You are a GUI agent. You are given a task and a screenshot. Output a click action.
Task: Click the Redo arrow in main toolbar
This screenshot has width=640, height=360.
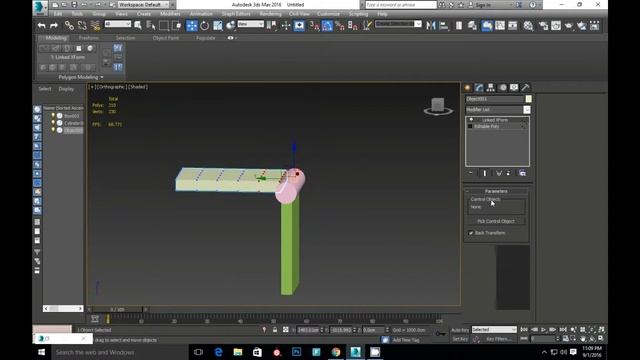point(54,26)
